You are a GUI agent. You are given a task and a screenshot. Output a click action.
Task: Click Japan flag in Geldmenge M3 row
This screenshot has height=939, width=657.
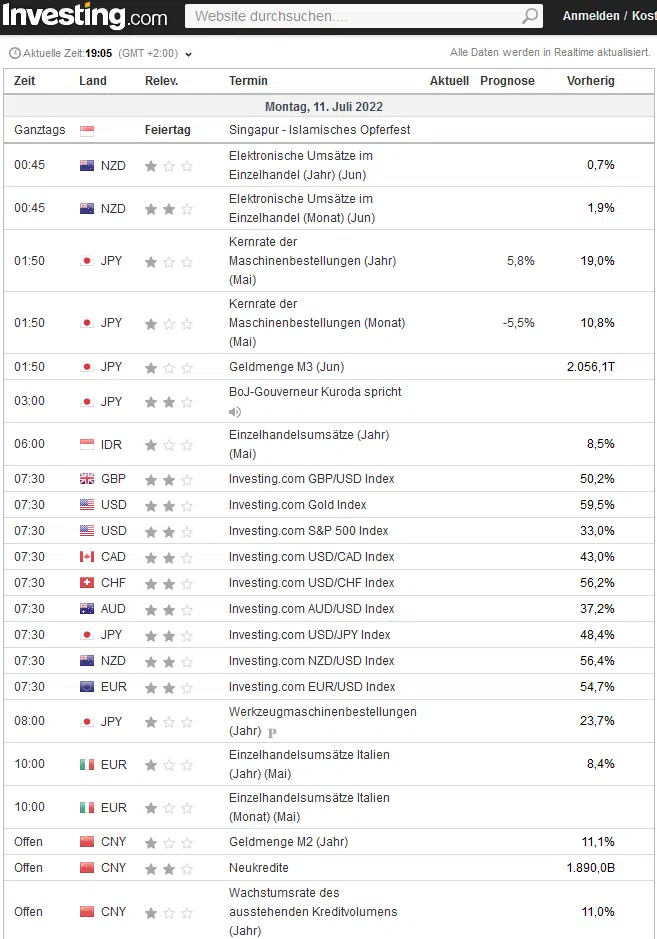(87, 367)
